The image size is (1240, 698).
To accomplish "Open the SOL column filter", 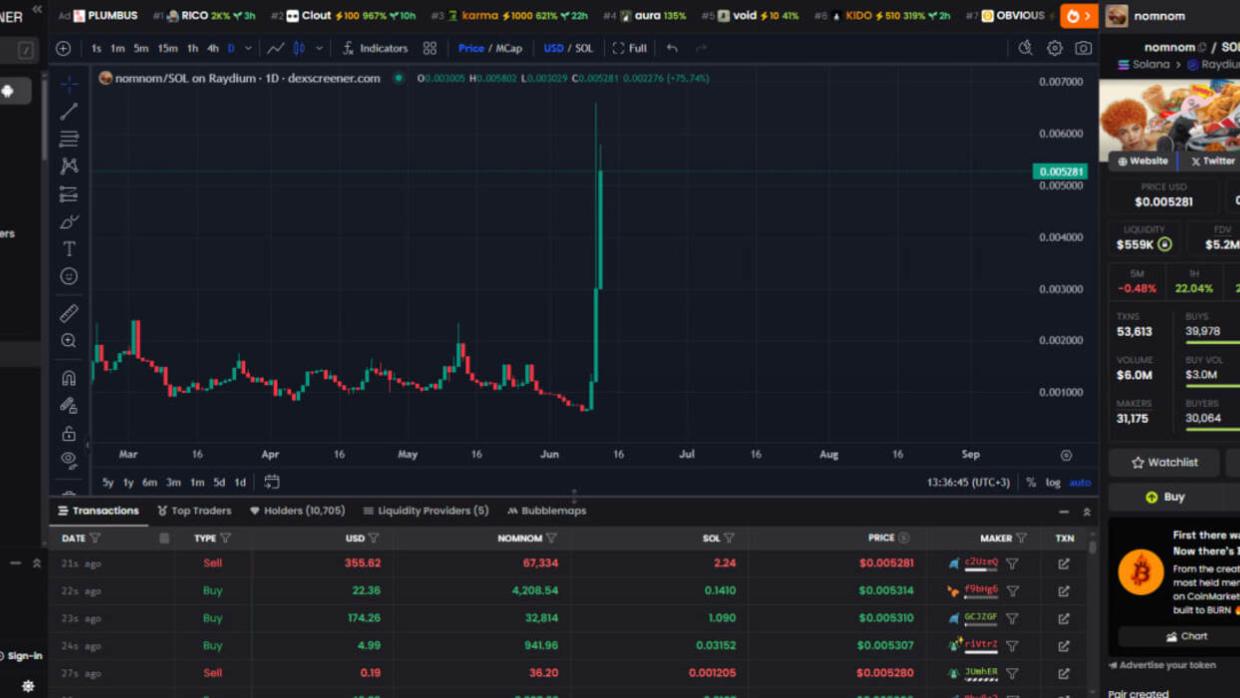I will pyautogui.click(x=729, y=538).
